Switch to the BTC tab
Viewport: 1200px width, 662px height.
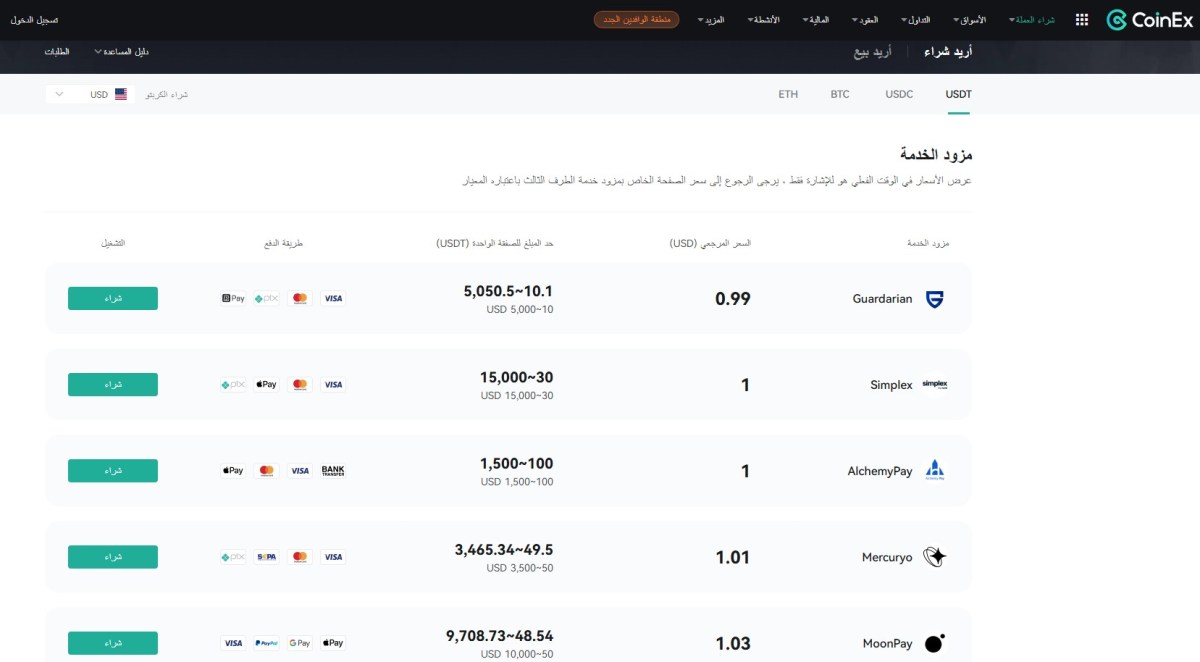(x=840, y=94)
